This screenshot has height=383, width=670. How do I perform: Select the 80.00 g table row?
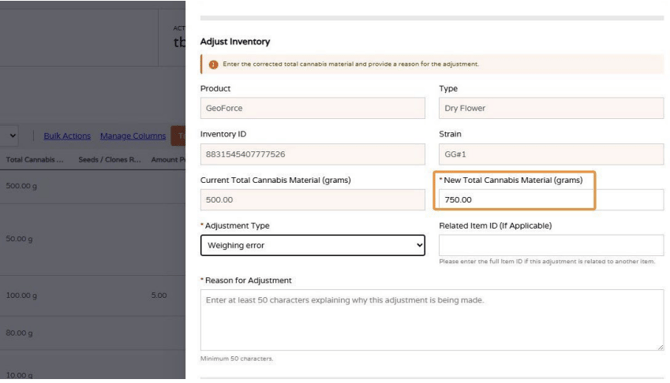coord(93,333)
